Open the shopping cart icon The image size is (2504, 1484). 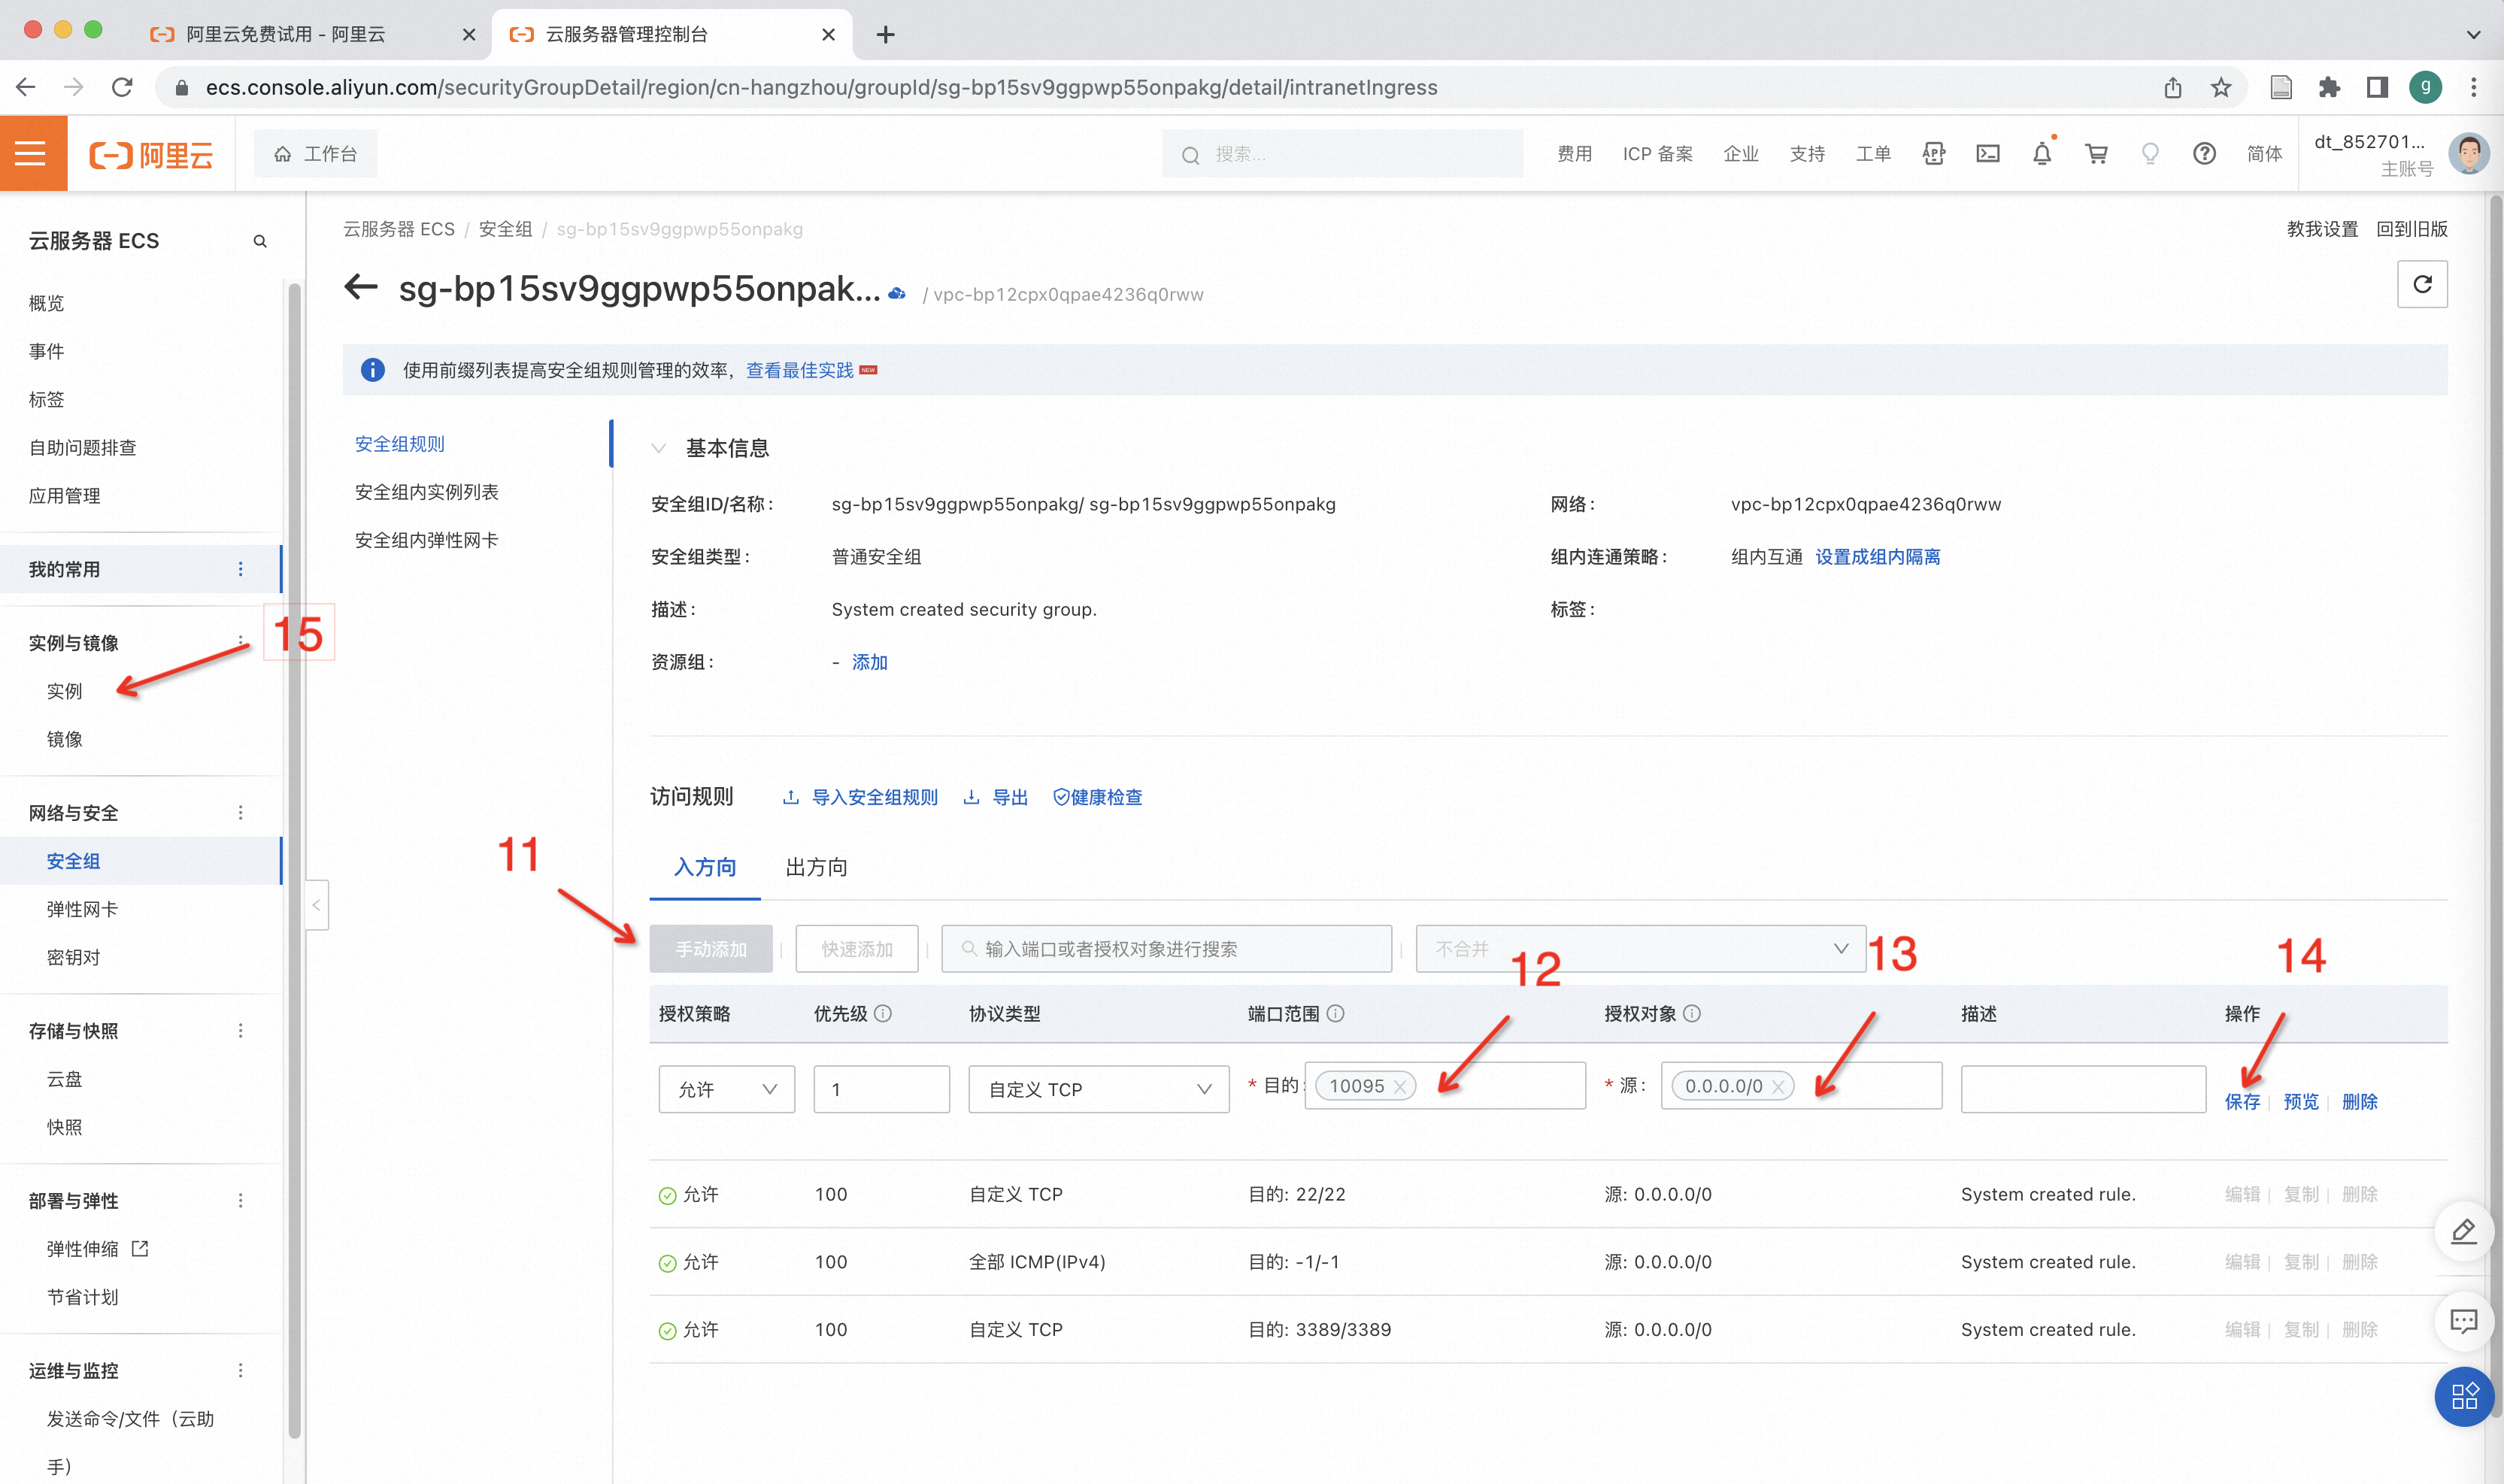(2096, 154)
